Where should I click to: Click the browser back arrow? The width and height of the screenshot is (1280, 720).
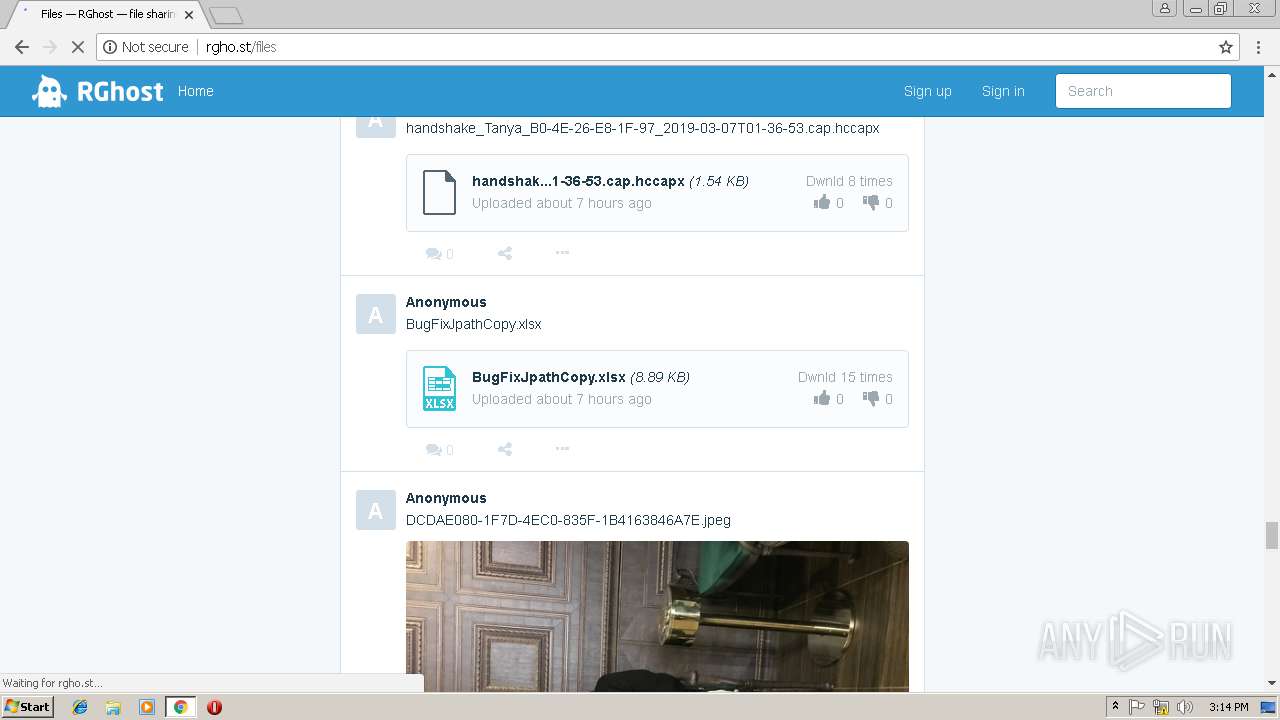pos(22,47)
